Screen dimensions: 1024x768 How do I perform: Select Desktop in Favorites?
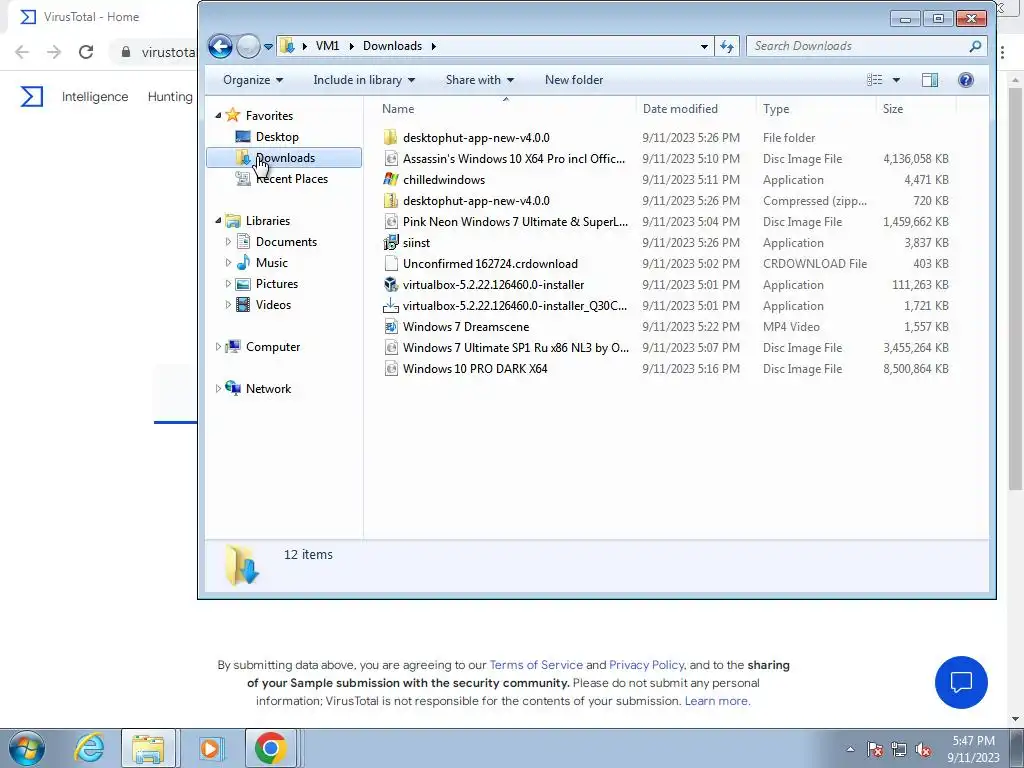pos(277,136)
